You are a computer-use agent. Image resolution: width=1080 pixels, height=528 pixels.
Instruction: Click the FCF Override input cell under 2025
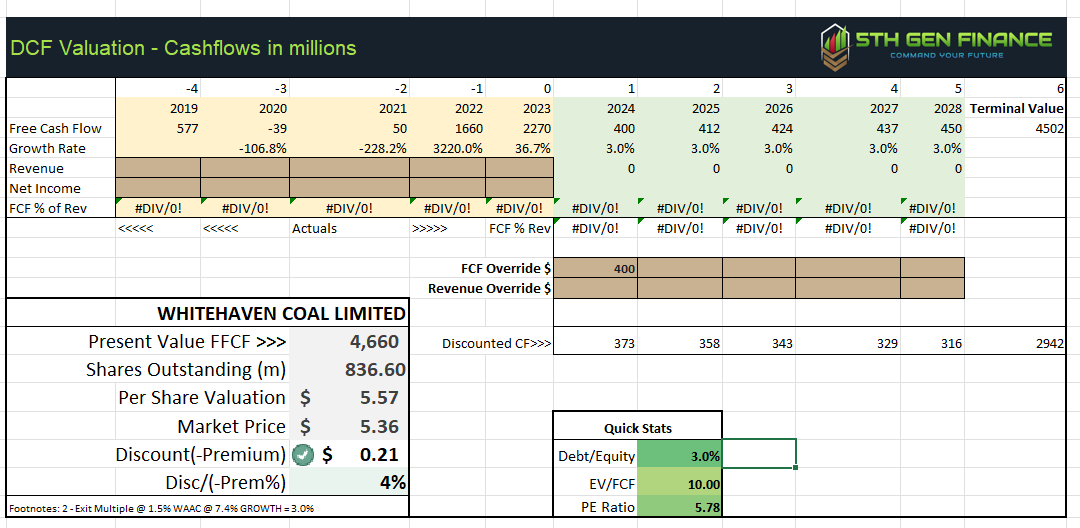click(680, 268)
